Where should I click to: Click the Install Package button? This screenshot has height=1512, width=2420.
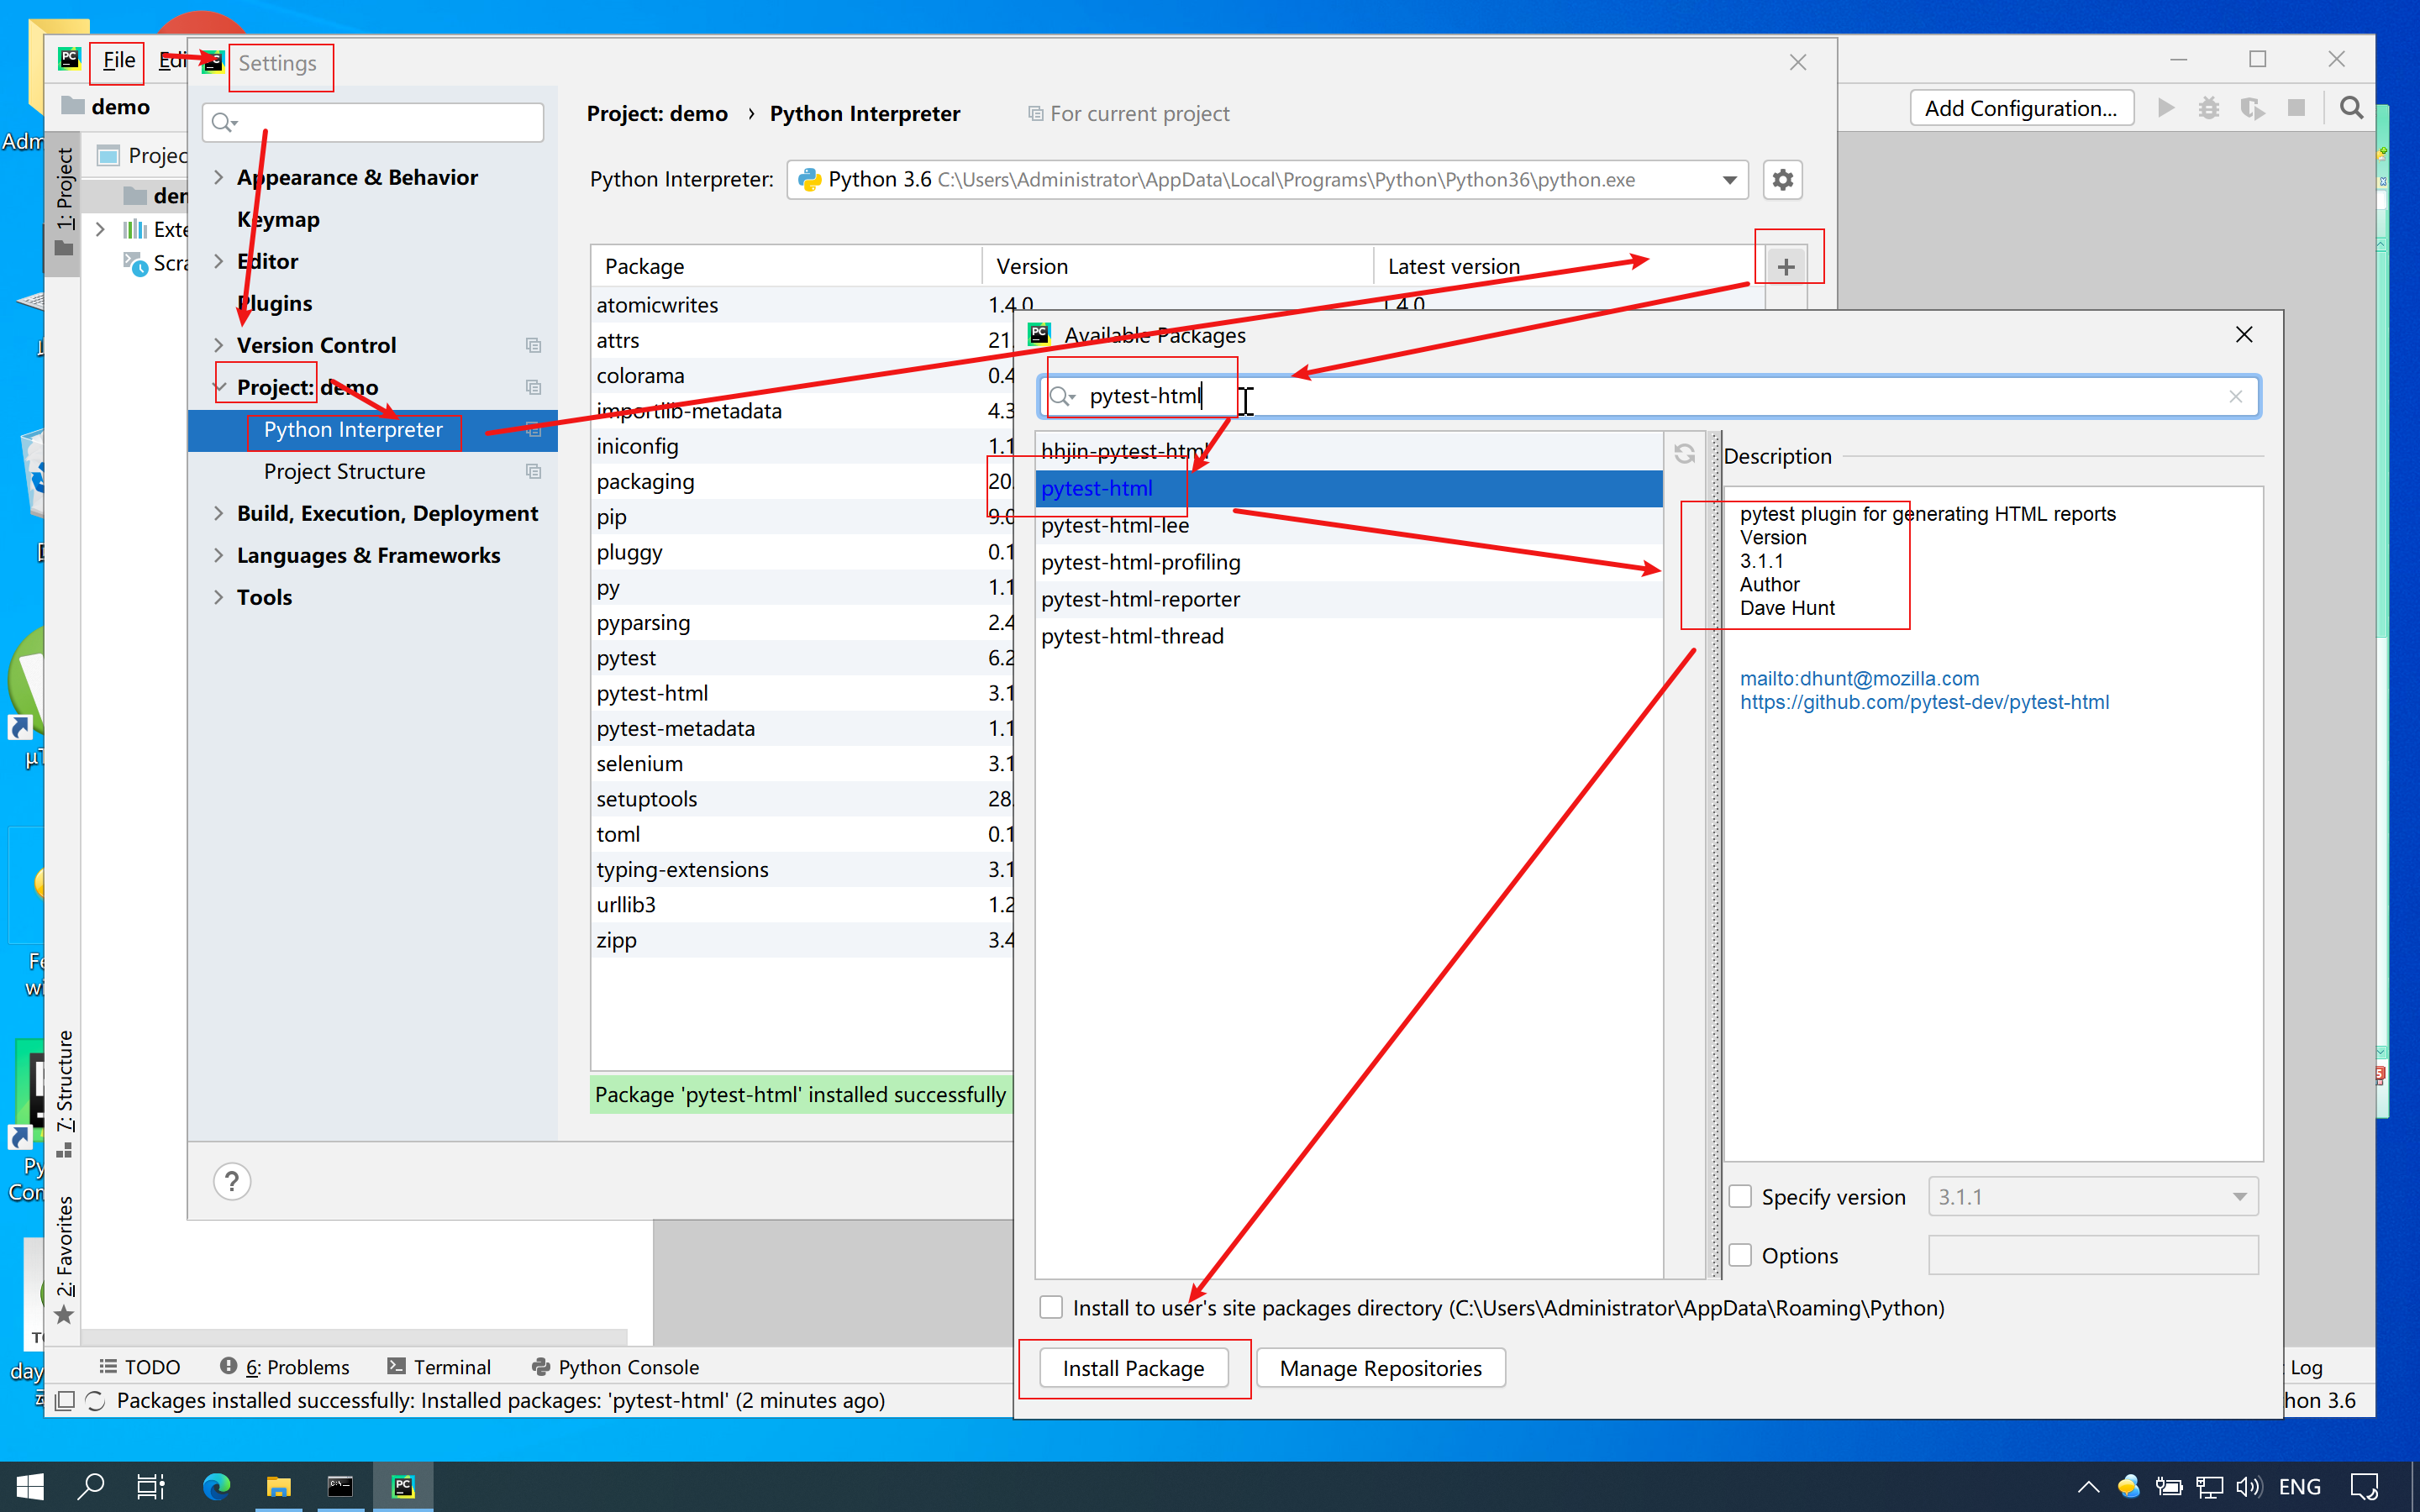(x=1133, y=1368)
